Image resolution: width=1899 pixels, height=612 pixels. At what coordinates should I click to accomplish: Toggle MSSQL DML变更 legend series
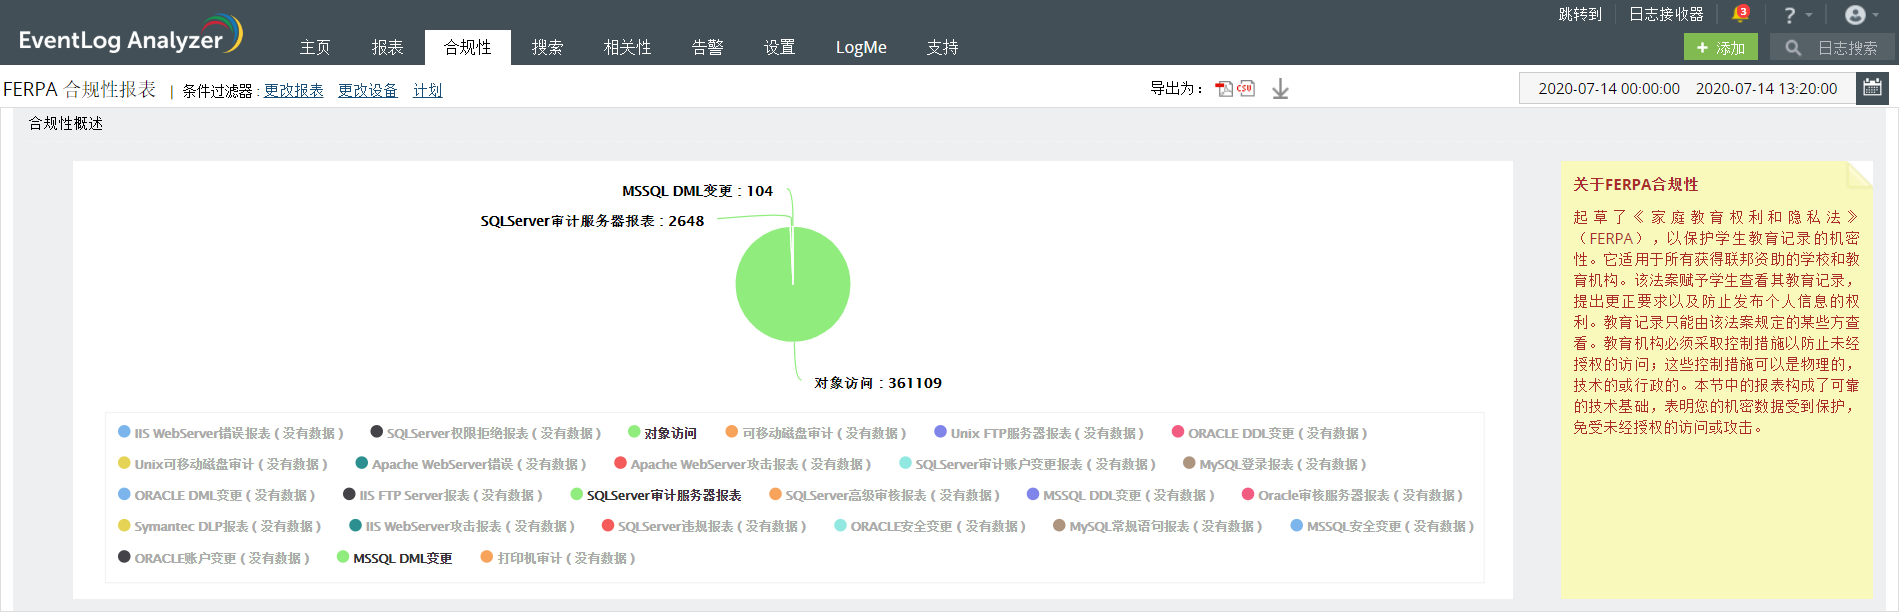click(395, 558)
